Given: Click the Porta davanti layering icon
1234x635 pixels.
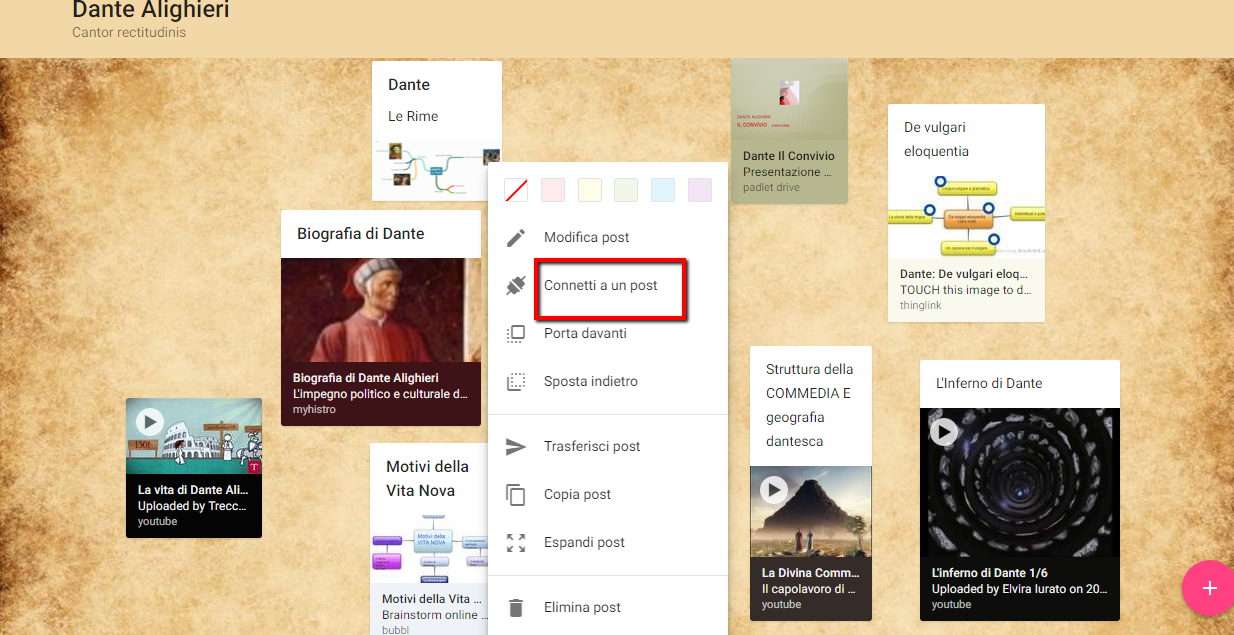Looking at the screenshot, I should click(516, 333).
